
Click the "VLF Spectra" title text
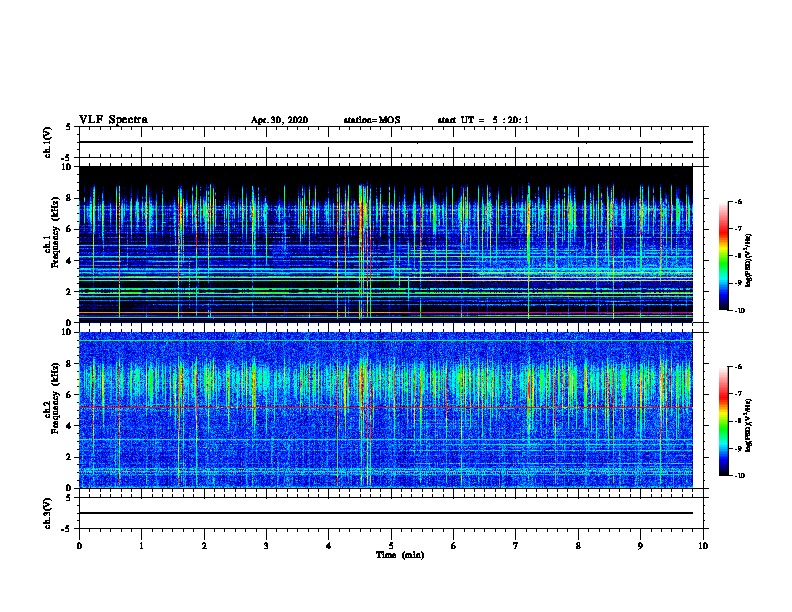click(113, 120)
